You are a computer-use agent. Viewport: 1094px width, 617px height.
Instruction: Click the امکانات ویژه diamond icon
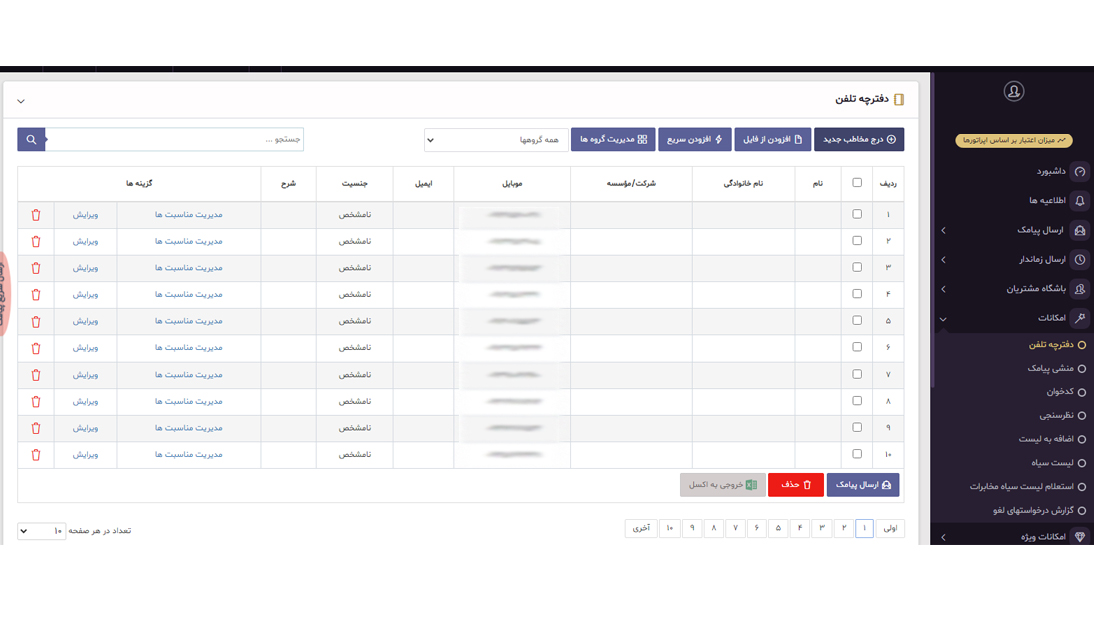pyautogui.click(x=1079, y=537)
